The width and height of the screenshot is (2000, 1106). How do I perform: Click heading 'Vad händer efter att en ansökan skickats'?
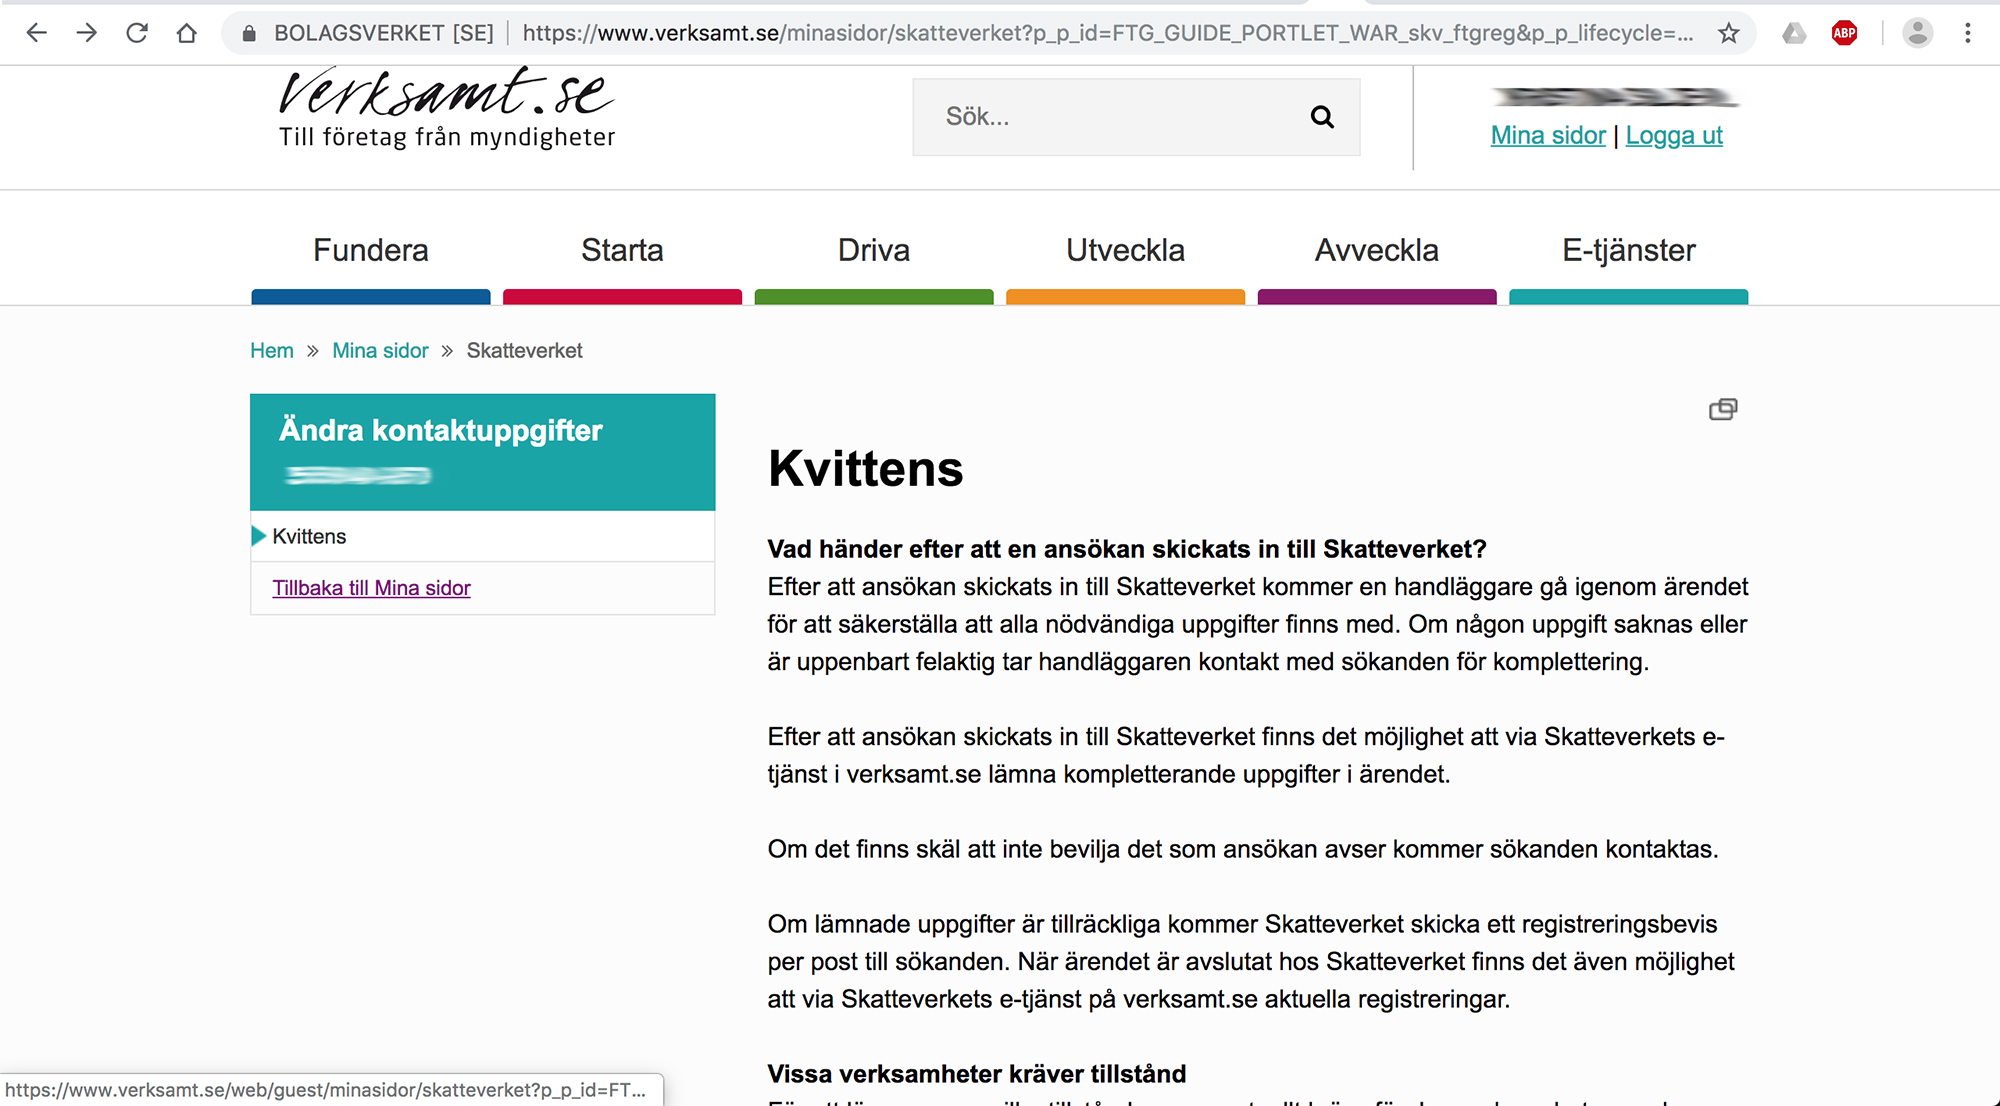tap(1127, 549)
